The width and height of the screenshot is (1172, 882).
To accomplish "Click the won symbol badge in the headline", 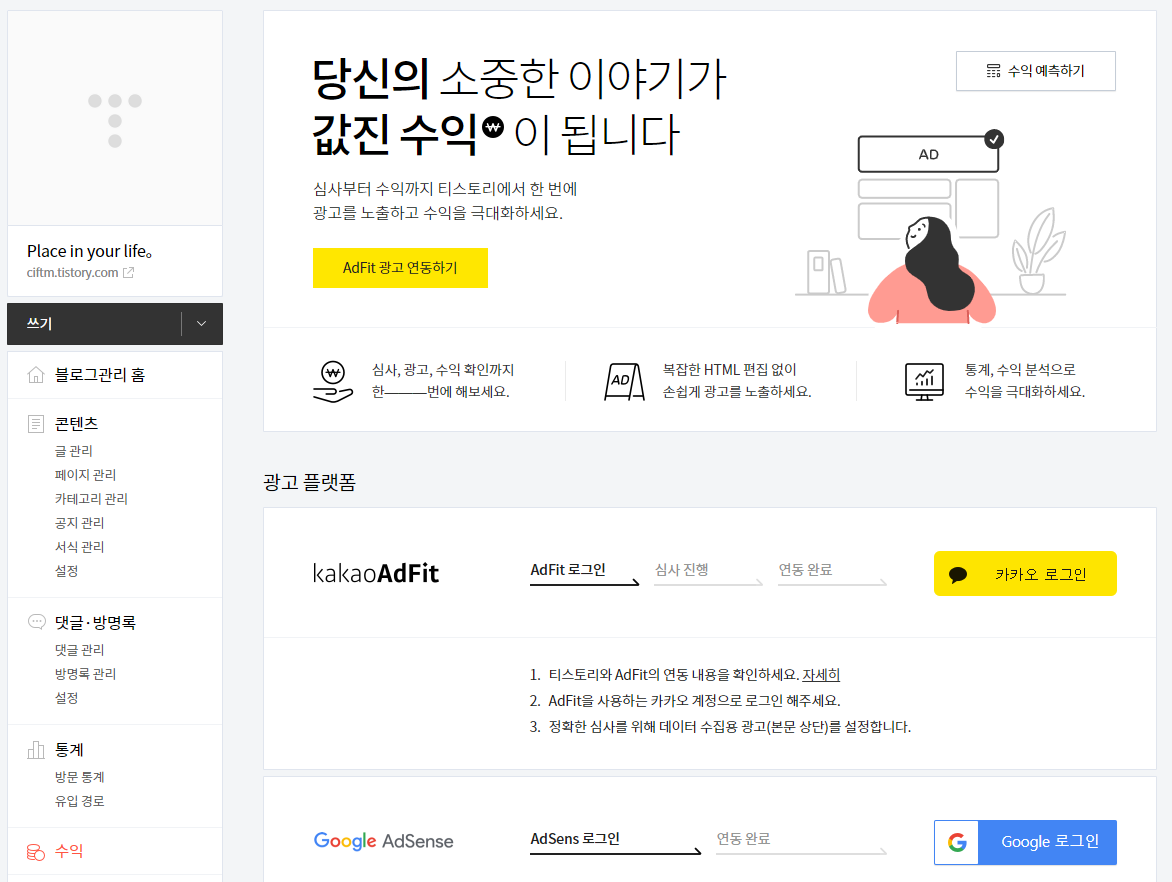I will (x=493, y=127).
